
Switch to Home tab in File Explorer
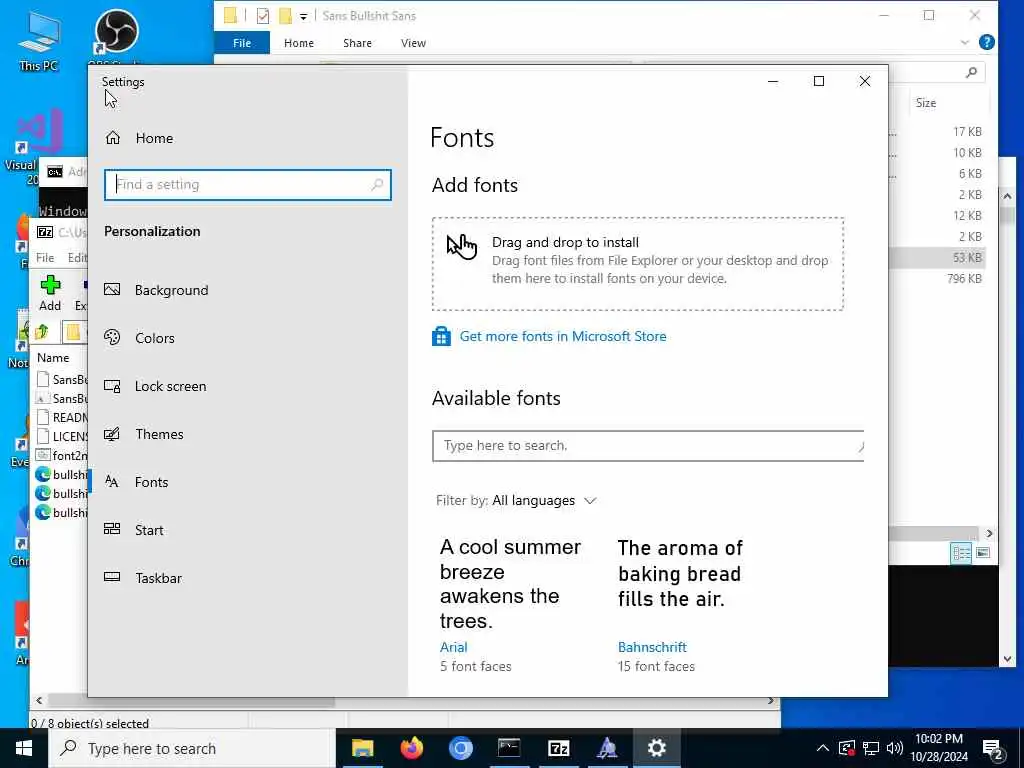point(298,43)
